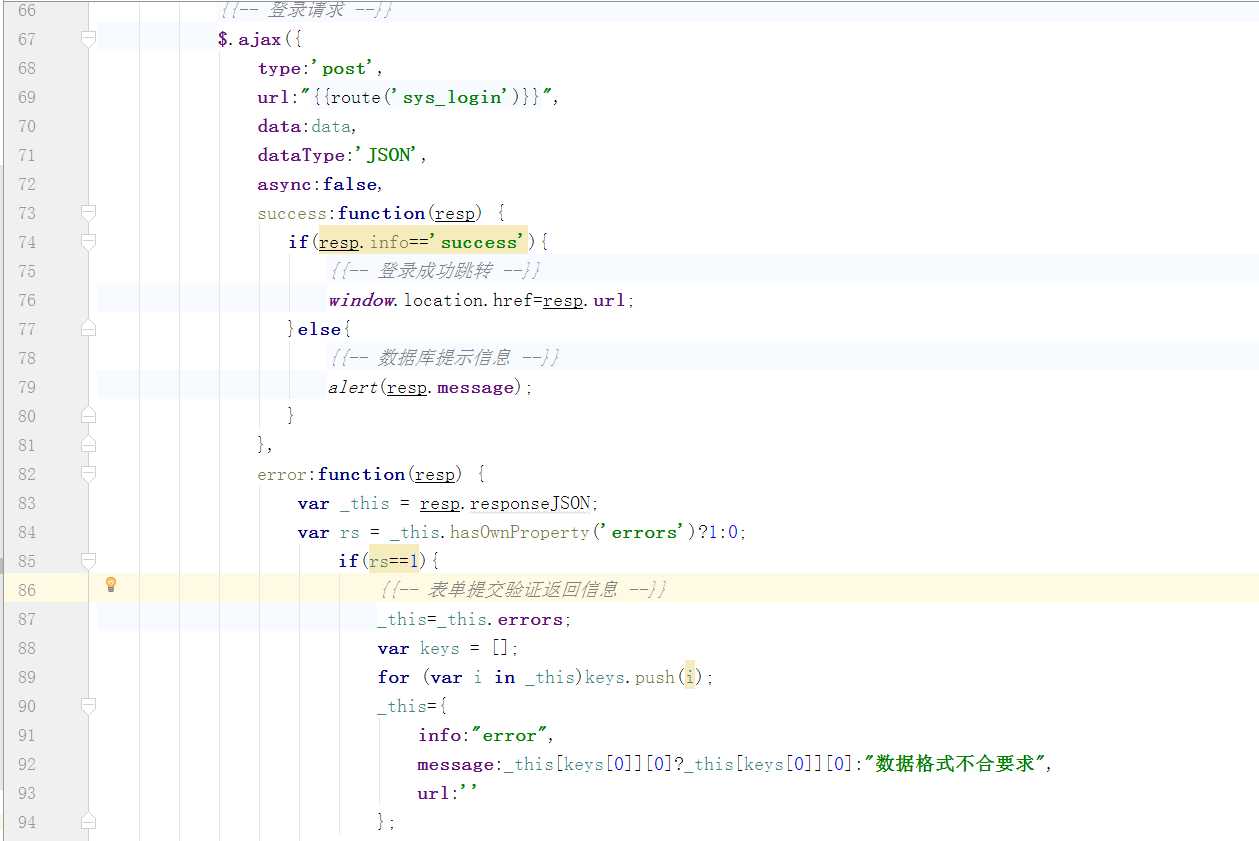Fold the success function at line 73
Screen dimensions: 1259x841
click(88, 213)
